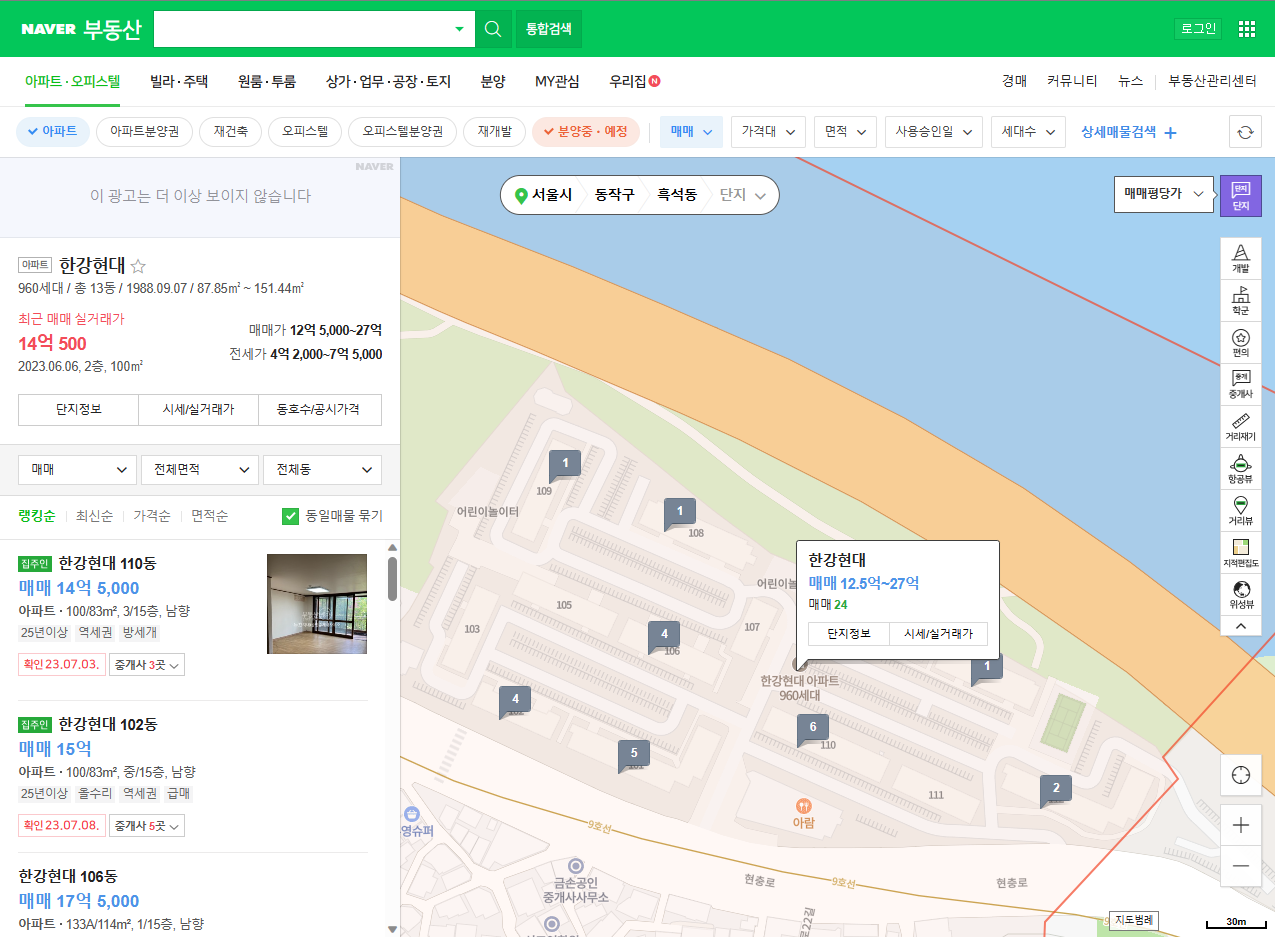Toggle the 오피스텔 filter chip
Image resolution: width=1275 pixels, height=937 pixels.
[x=305, y=131]
